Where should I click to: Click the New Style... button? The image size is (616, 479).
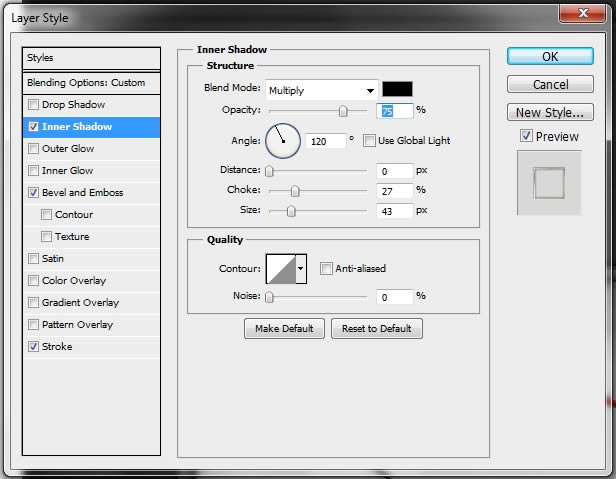point(550,112)
